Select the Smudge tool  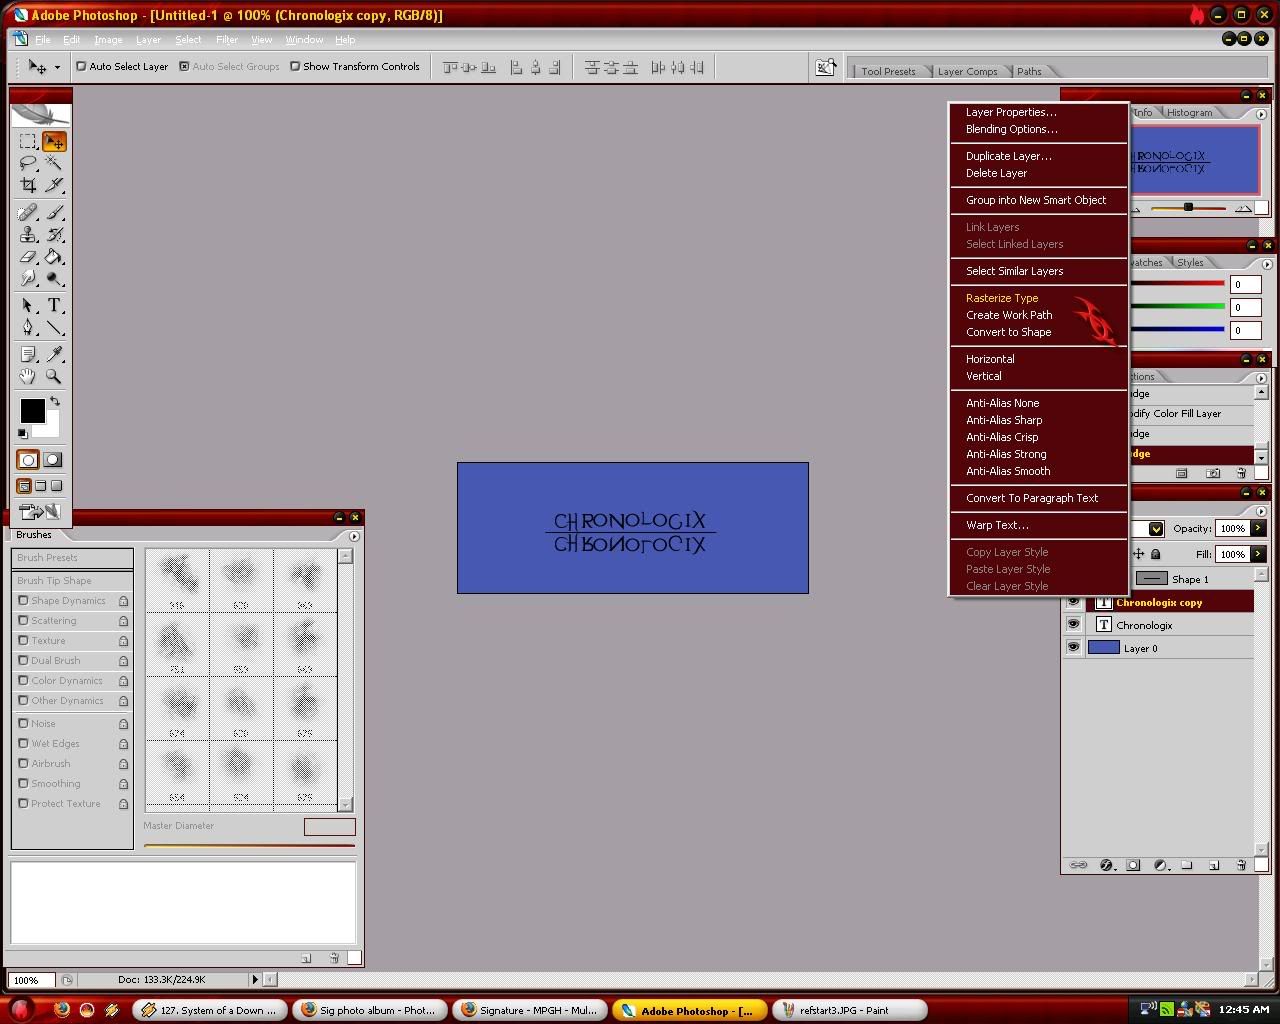click(x=28, y=279)
